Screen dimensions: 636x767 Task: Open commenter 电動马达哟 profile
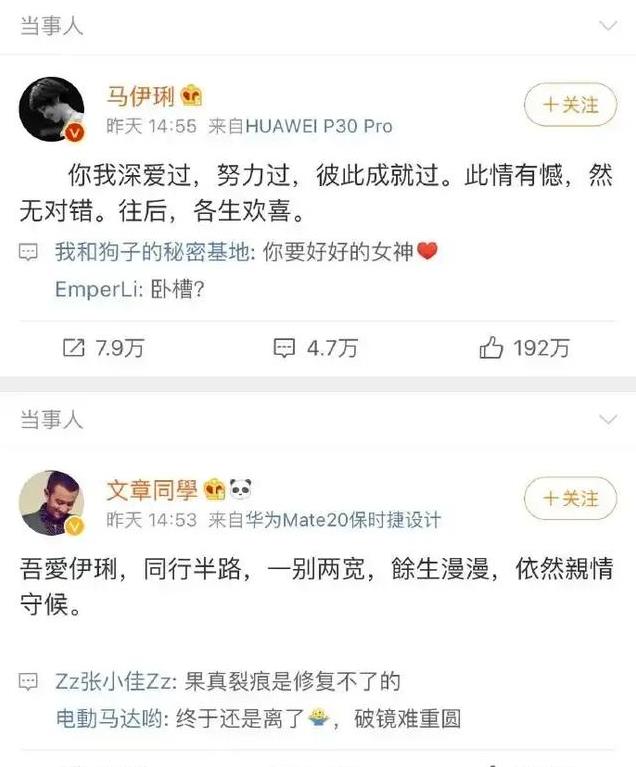(x=109, y=719)
